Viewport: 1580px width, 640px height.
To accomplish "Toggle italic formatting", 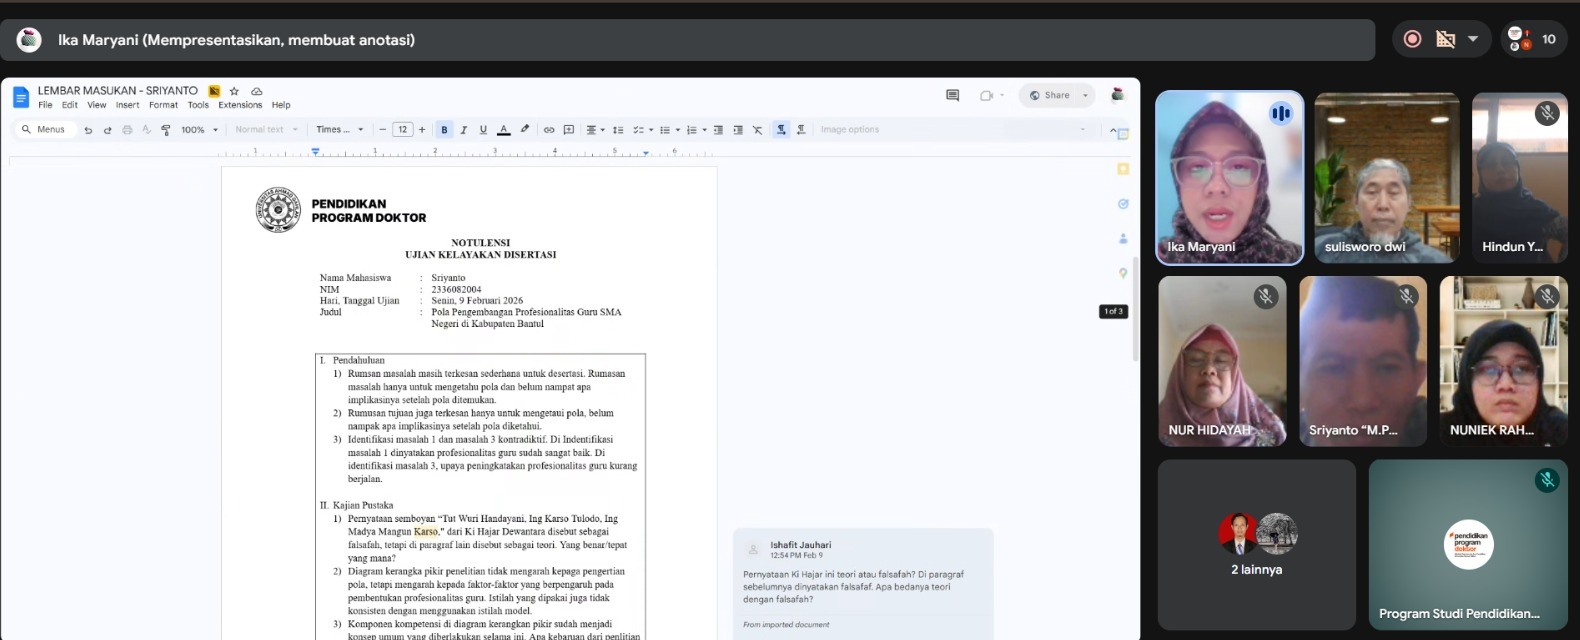I will coord(464,130).
